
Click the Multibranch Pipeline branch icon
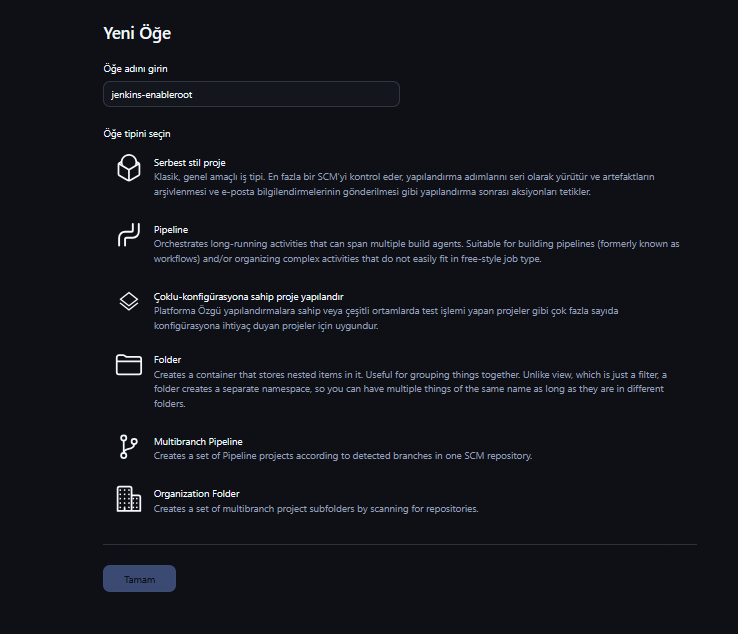(128, 447)
